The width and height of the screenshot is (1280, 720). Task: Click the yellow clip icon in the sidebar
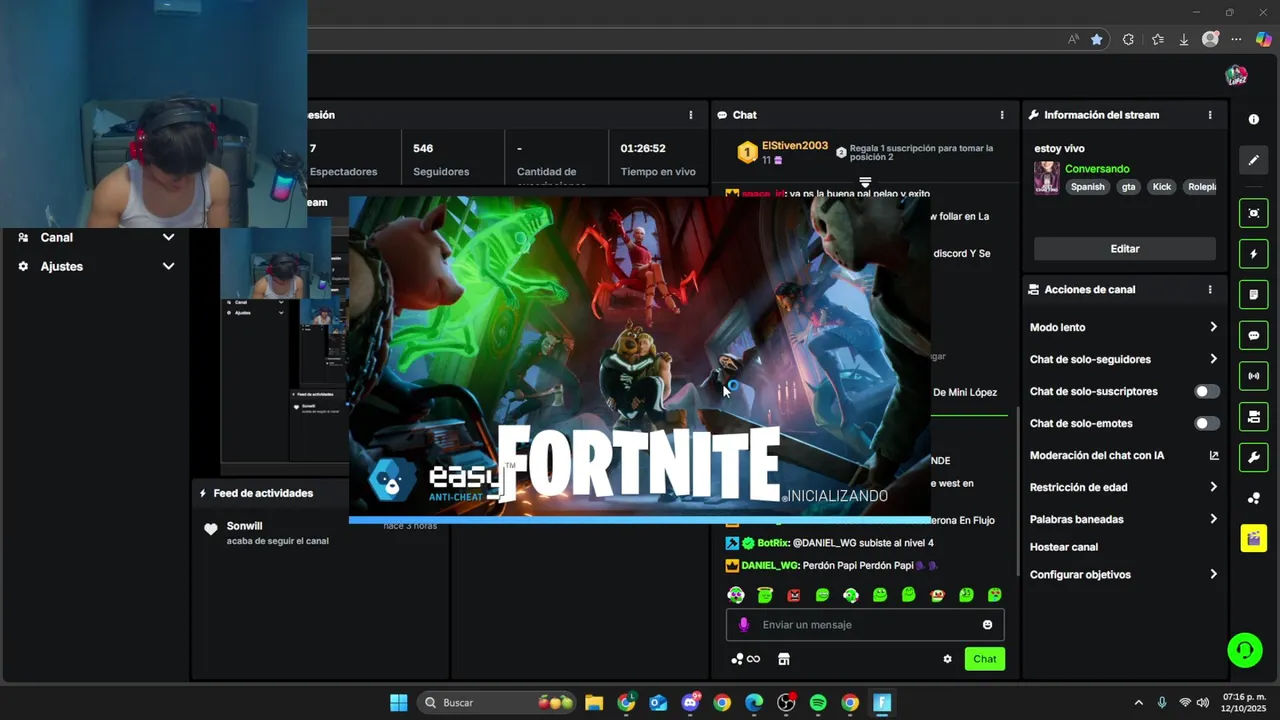tap(1253, 539)
